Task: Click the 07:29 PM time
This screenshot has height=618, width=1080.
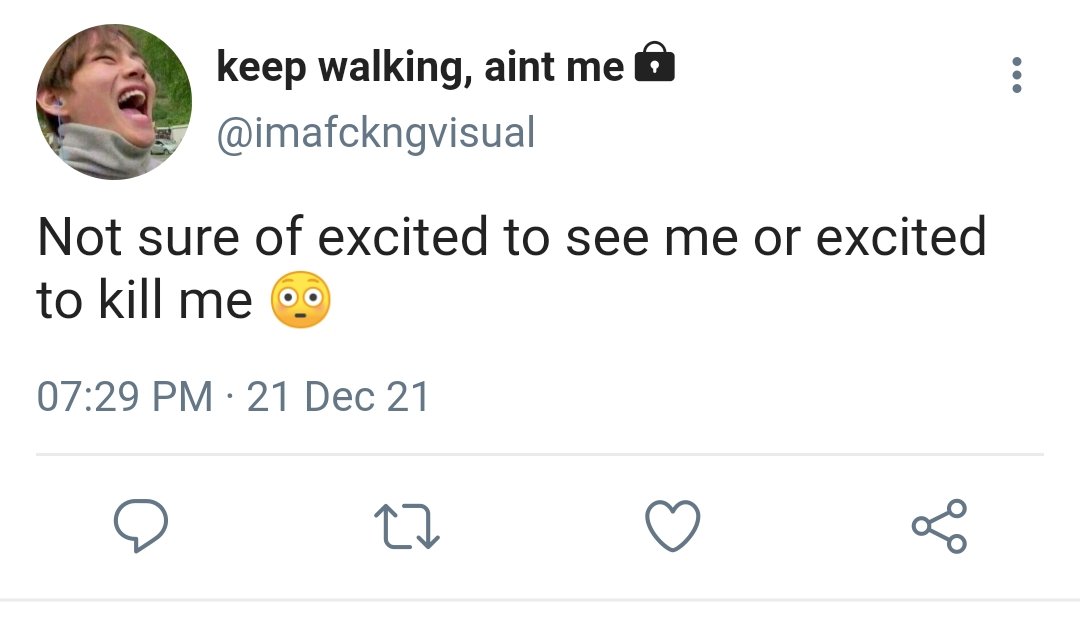Action: click(125, 397)
